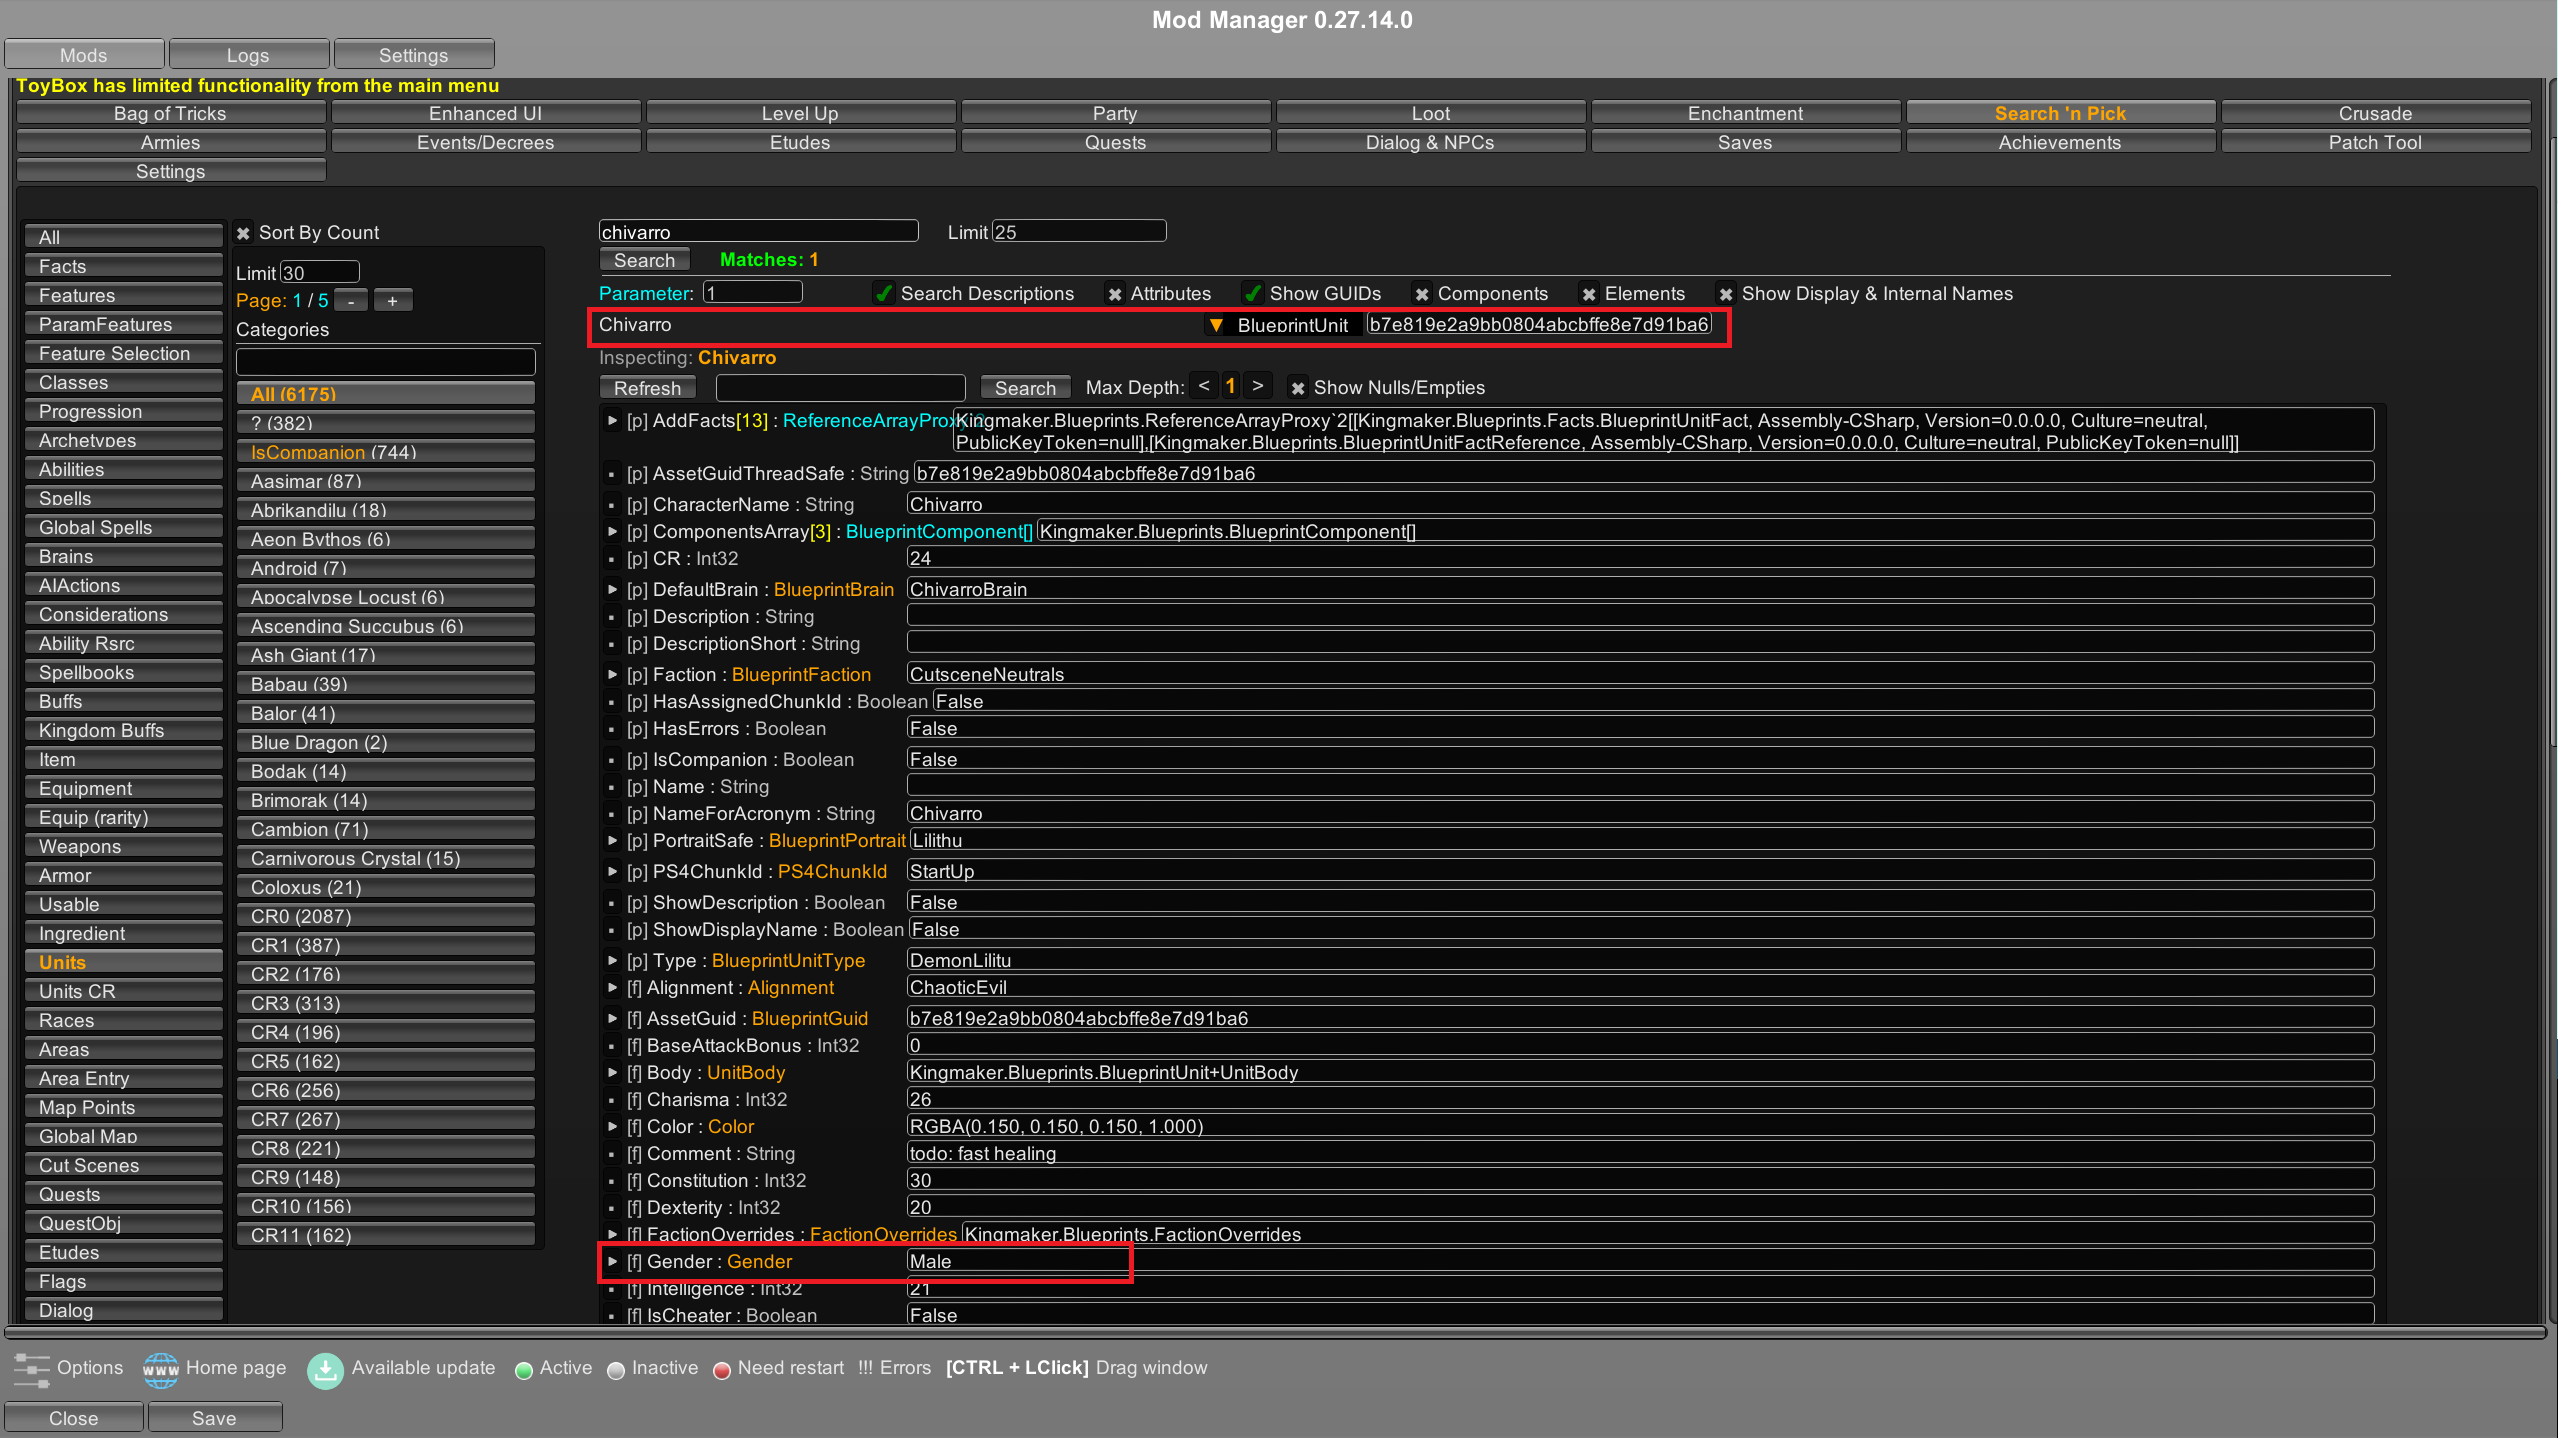The height and width of the screenshot is (1438, 2558).
Task: Open the Patch Tool tab
Action: point(2375,142)
